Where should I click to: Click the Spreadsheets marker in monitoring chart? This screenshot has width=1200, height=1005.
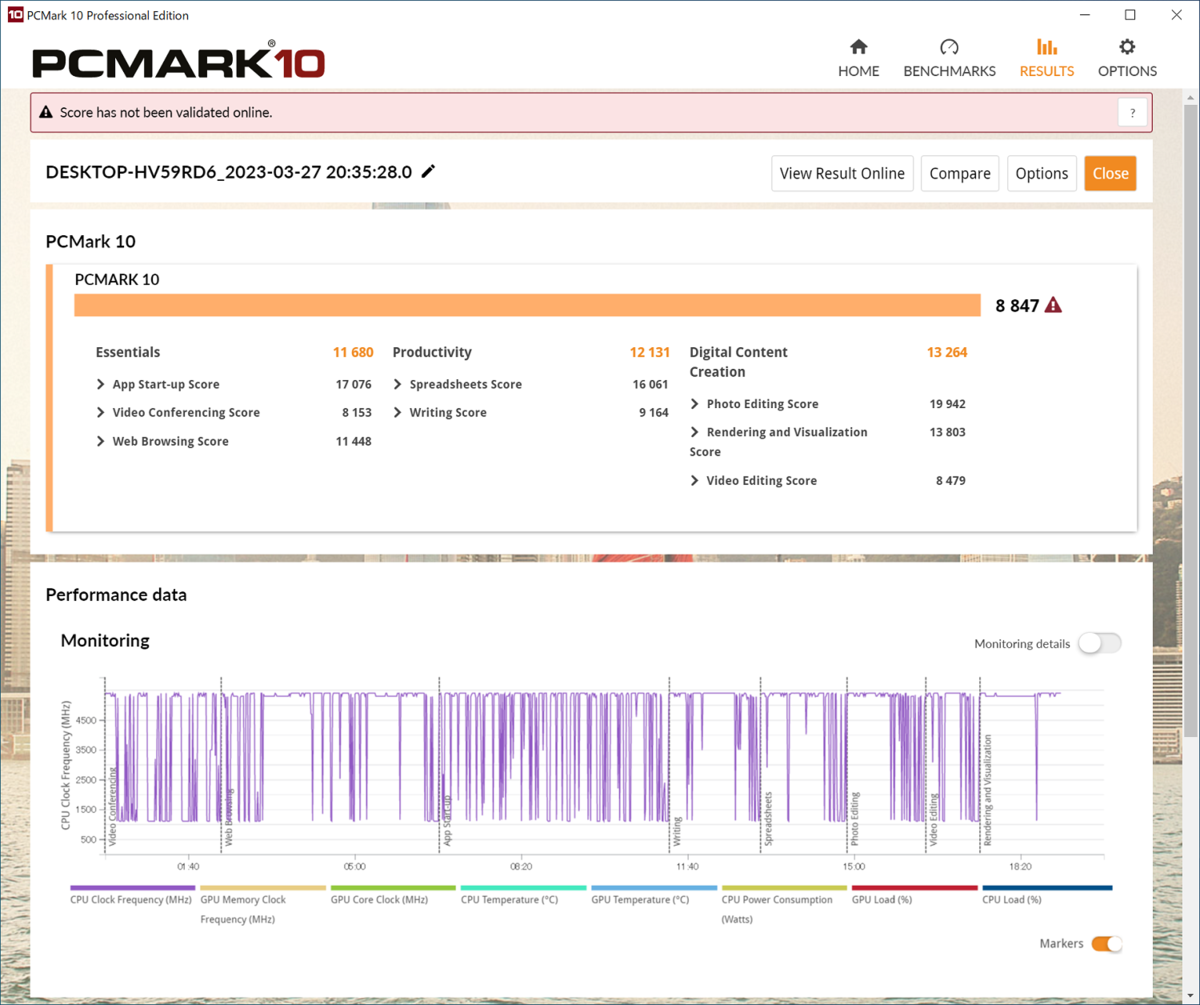tap(769, 820)
